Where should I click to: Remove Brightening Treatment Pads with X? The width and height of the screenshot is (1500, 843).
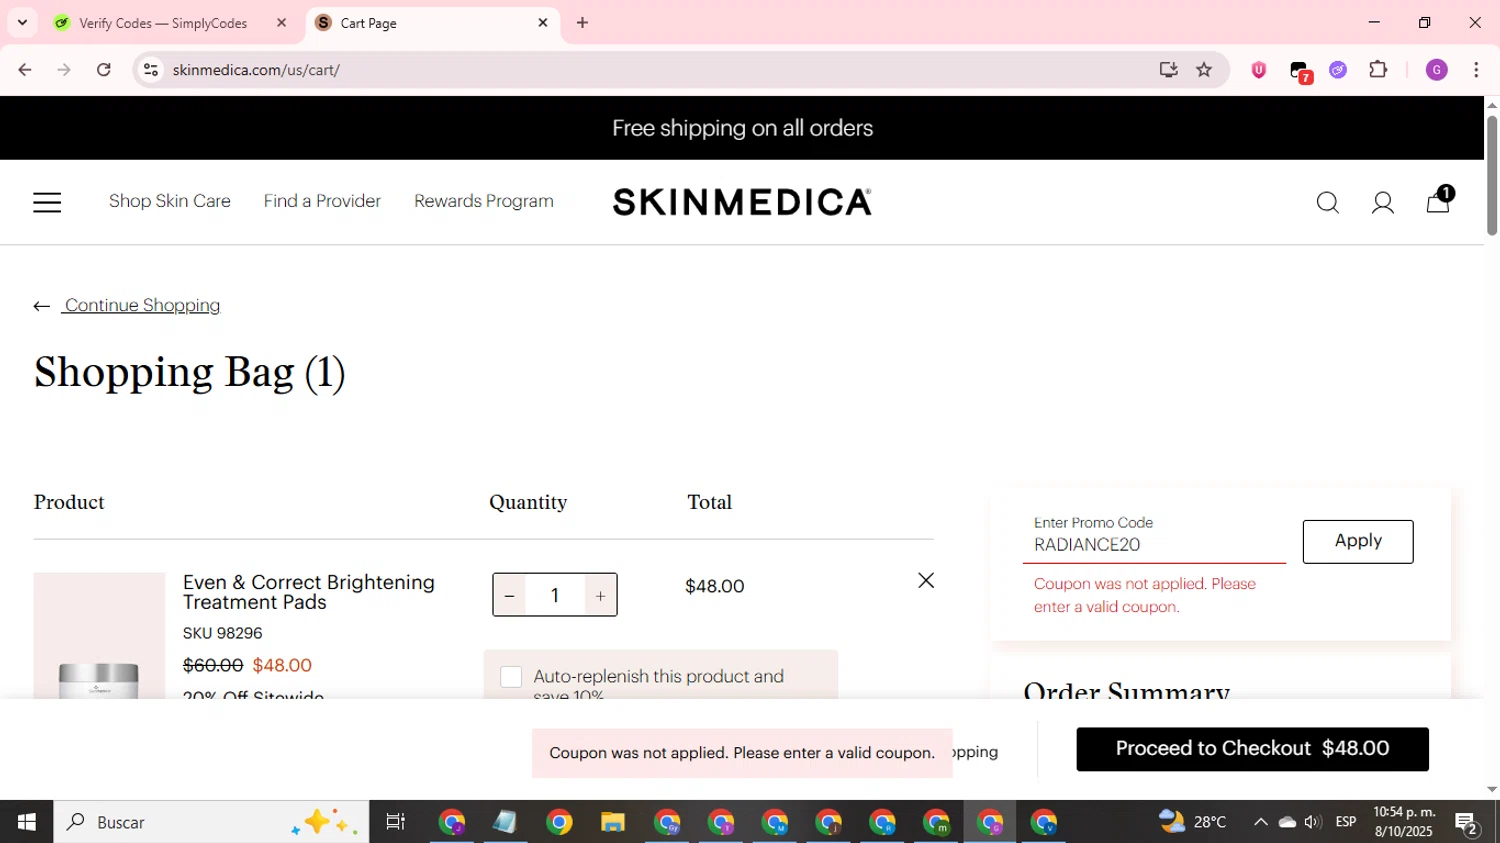[x=926, y=580]
